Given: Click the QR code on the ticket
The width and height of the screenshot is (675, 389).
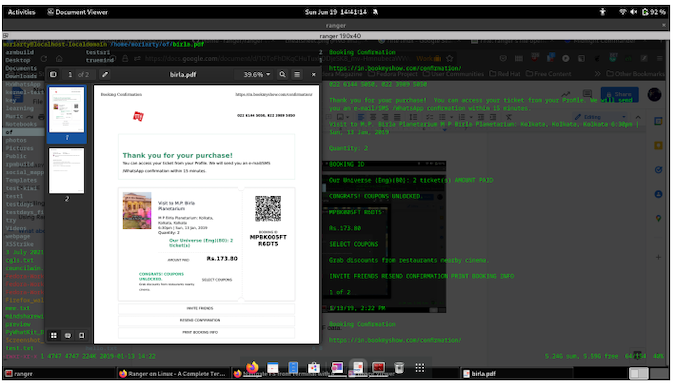Looking at the screenshot, I should tap(268, 209).
